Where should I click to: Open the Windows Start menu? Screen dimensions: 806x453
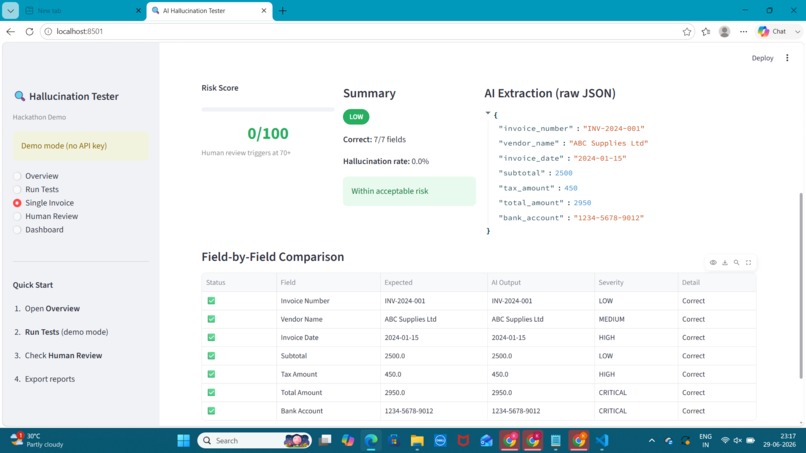(x=184, y=441)
